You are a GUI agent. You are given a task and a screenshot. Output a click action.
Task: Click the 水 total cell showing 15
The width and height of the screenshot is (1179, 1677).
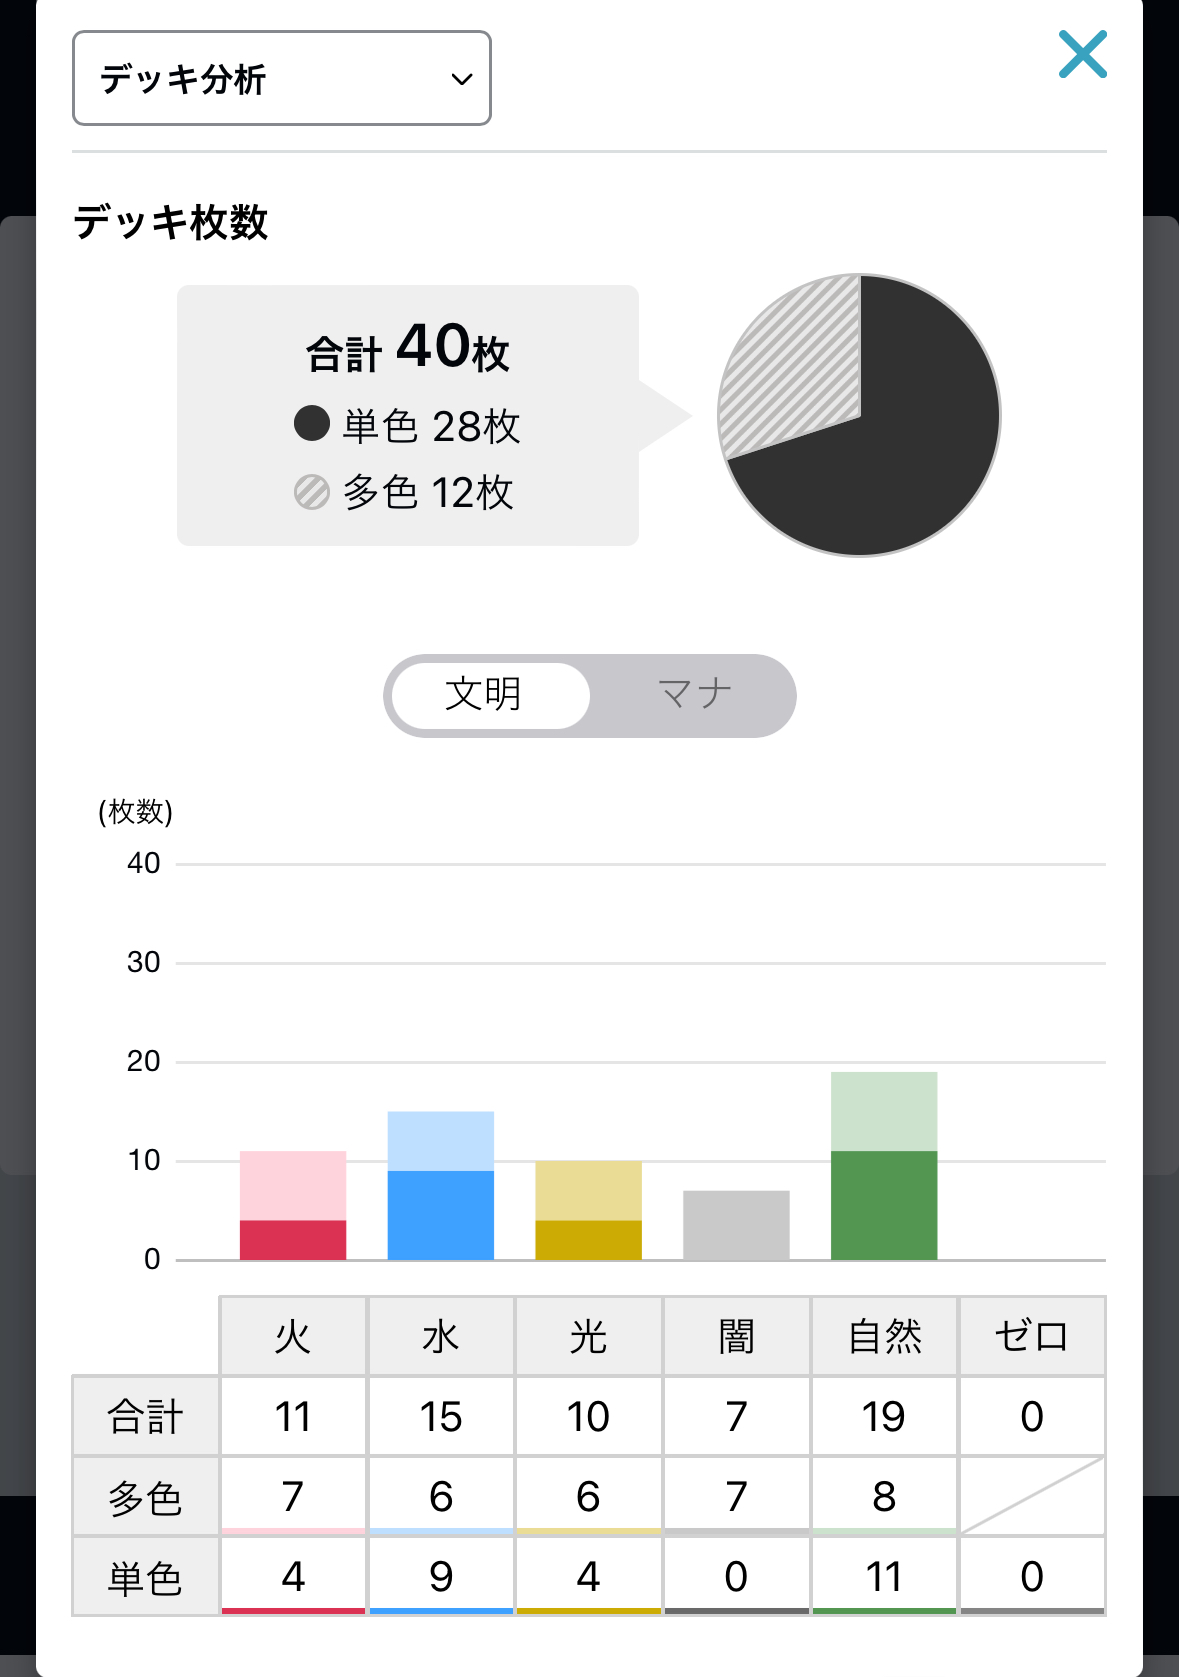[441, 1416]
